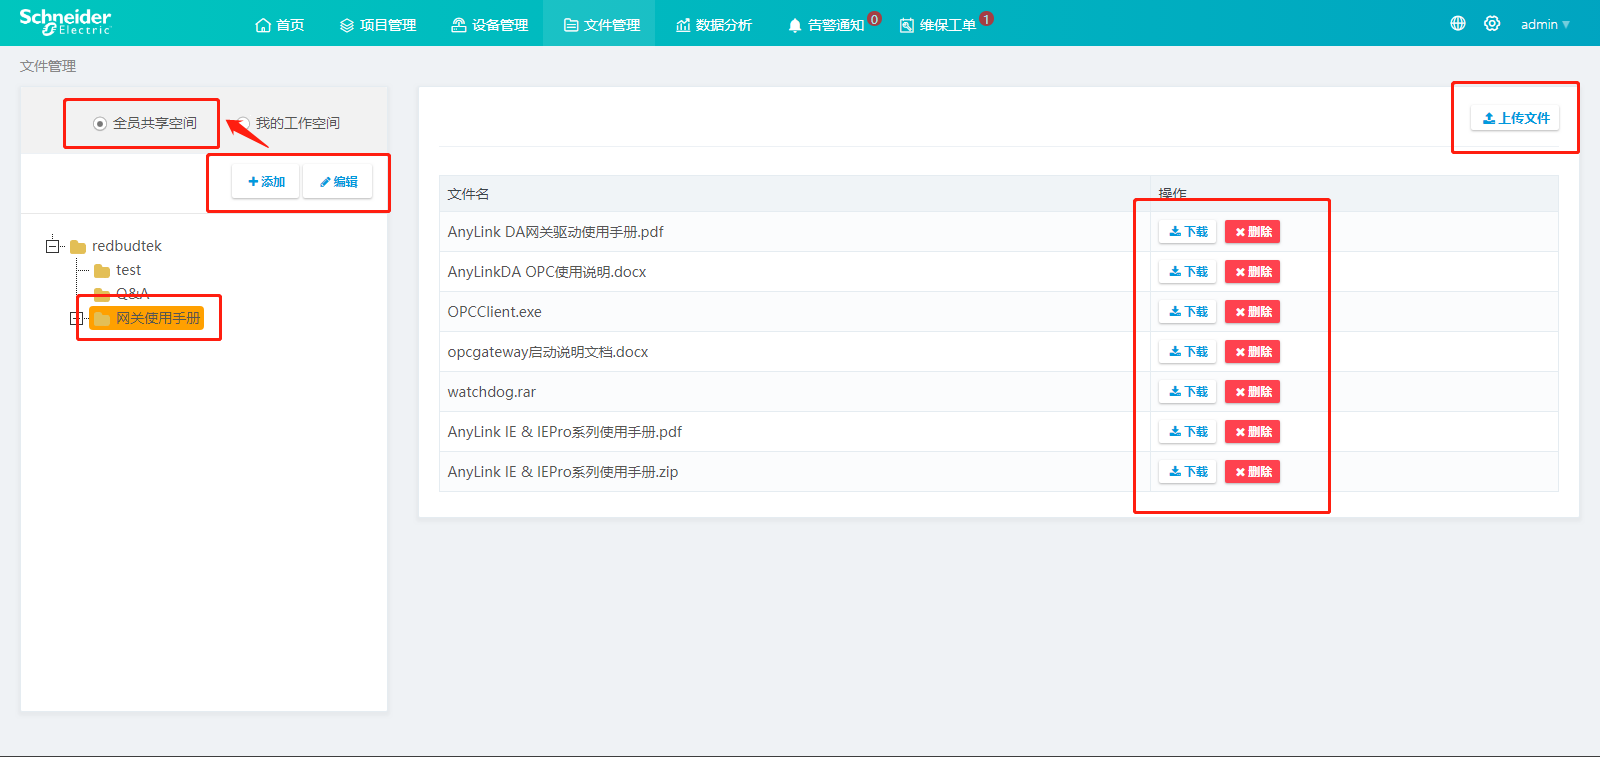Select the 全员共享空间 radio button
The image size is (1600, 757).
point(100,124)
